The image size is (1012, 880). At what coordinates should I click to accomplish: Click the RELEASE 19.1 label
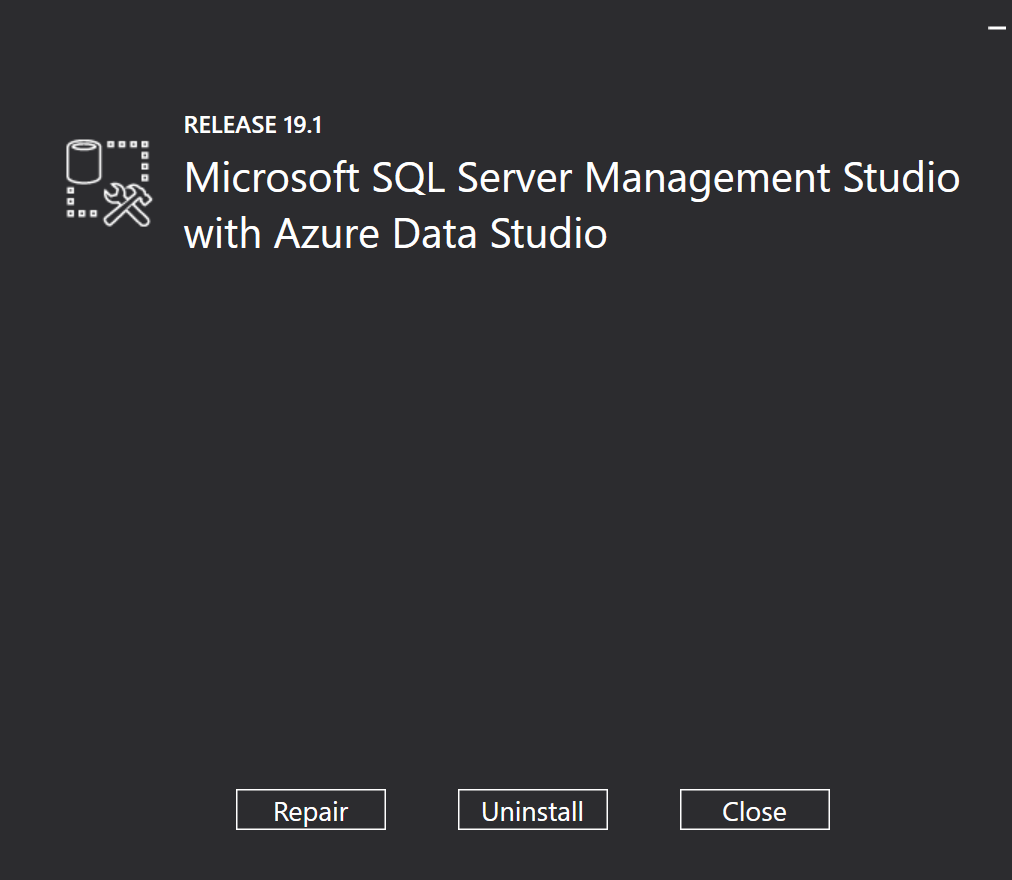(x=253, y=125)
